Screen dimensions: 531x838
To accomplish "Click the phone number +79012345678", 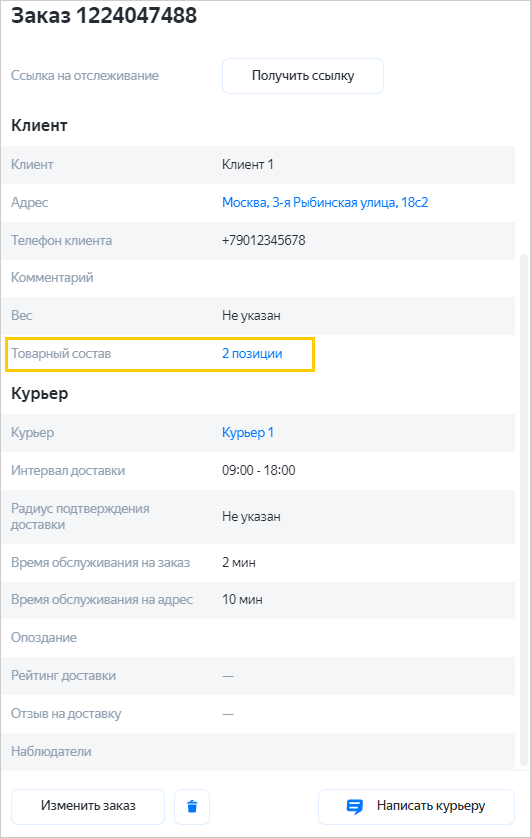I will (x=263, y=240).
